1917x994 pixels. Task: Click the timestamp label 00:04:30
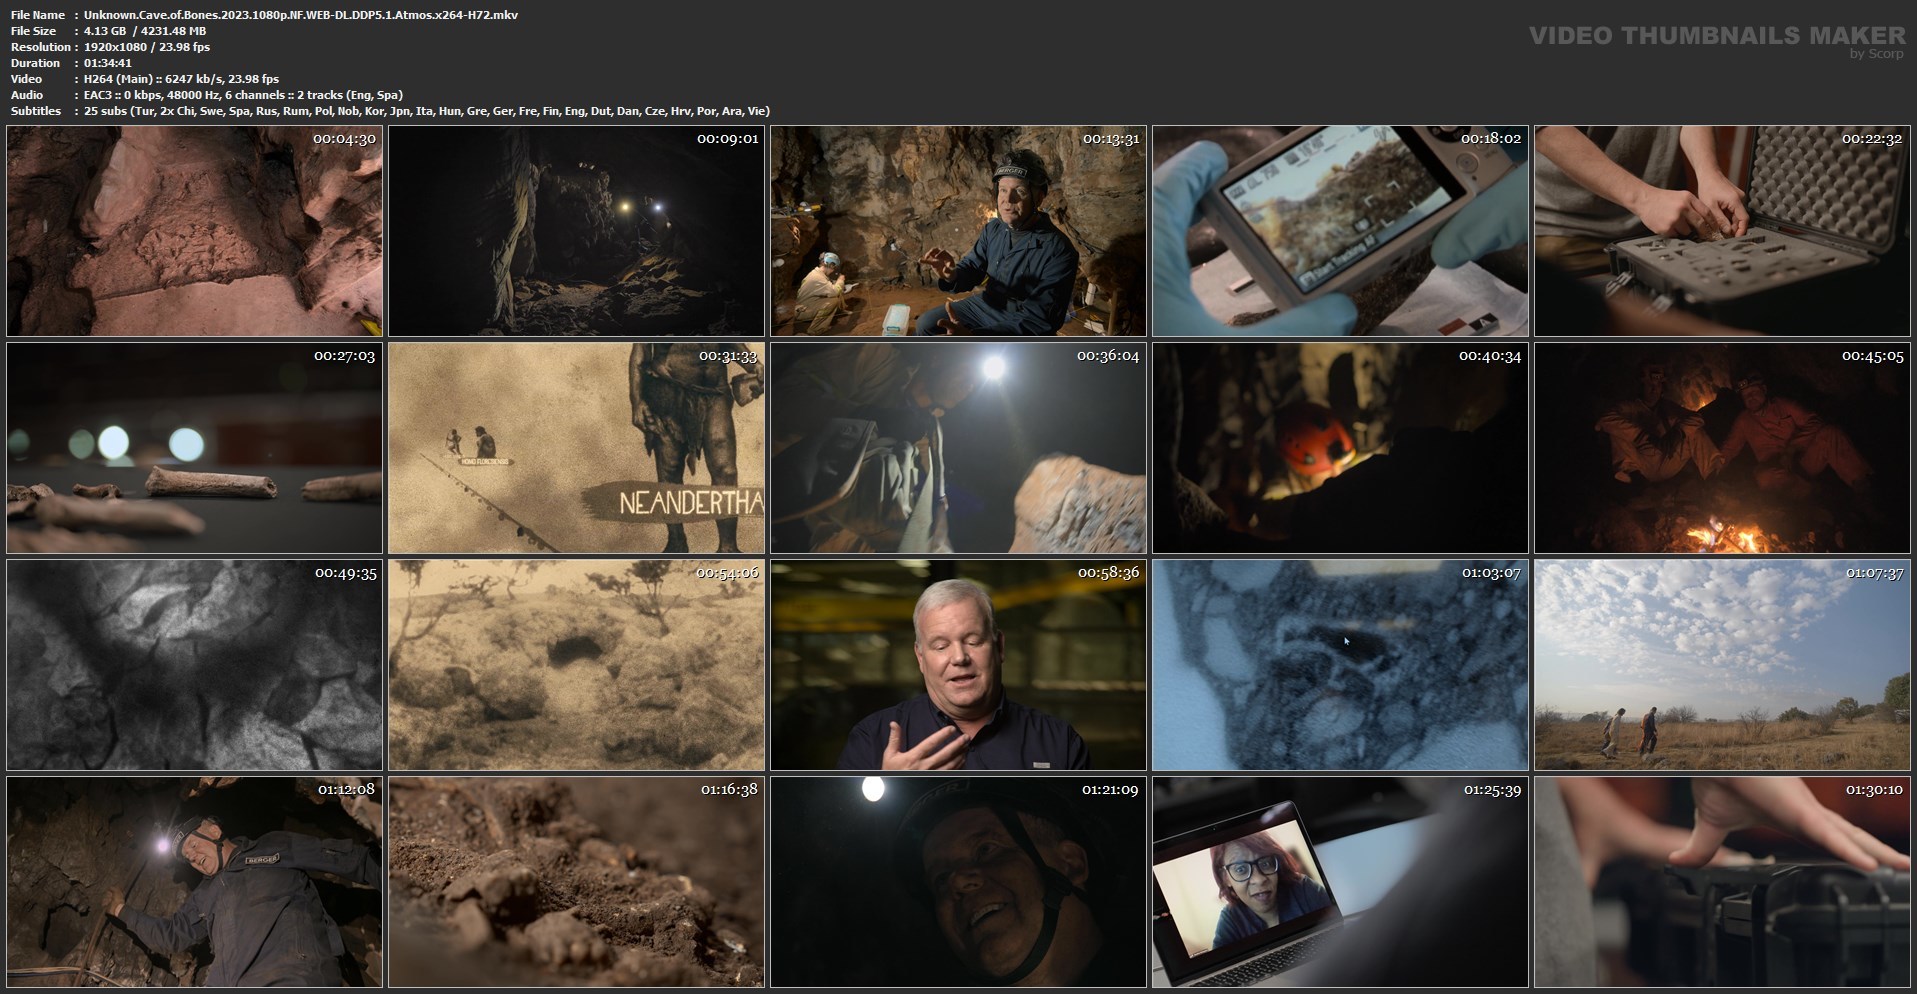(344, 139)
